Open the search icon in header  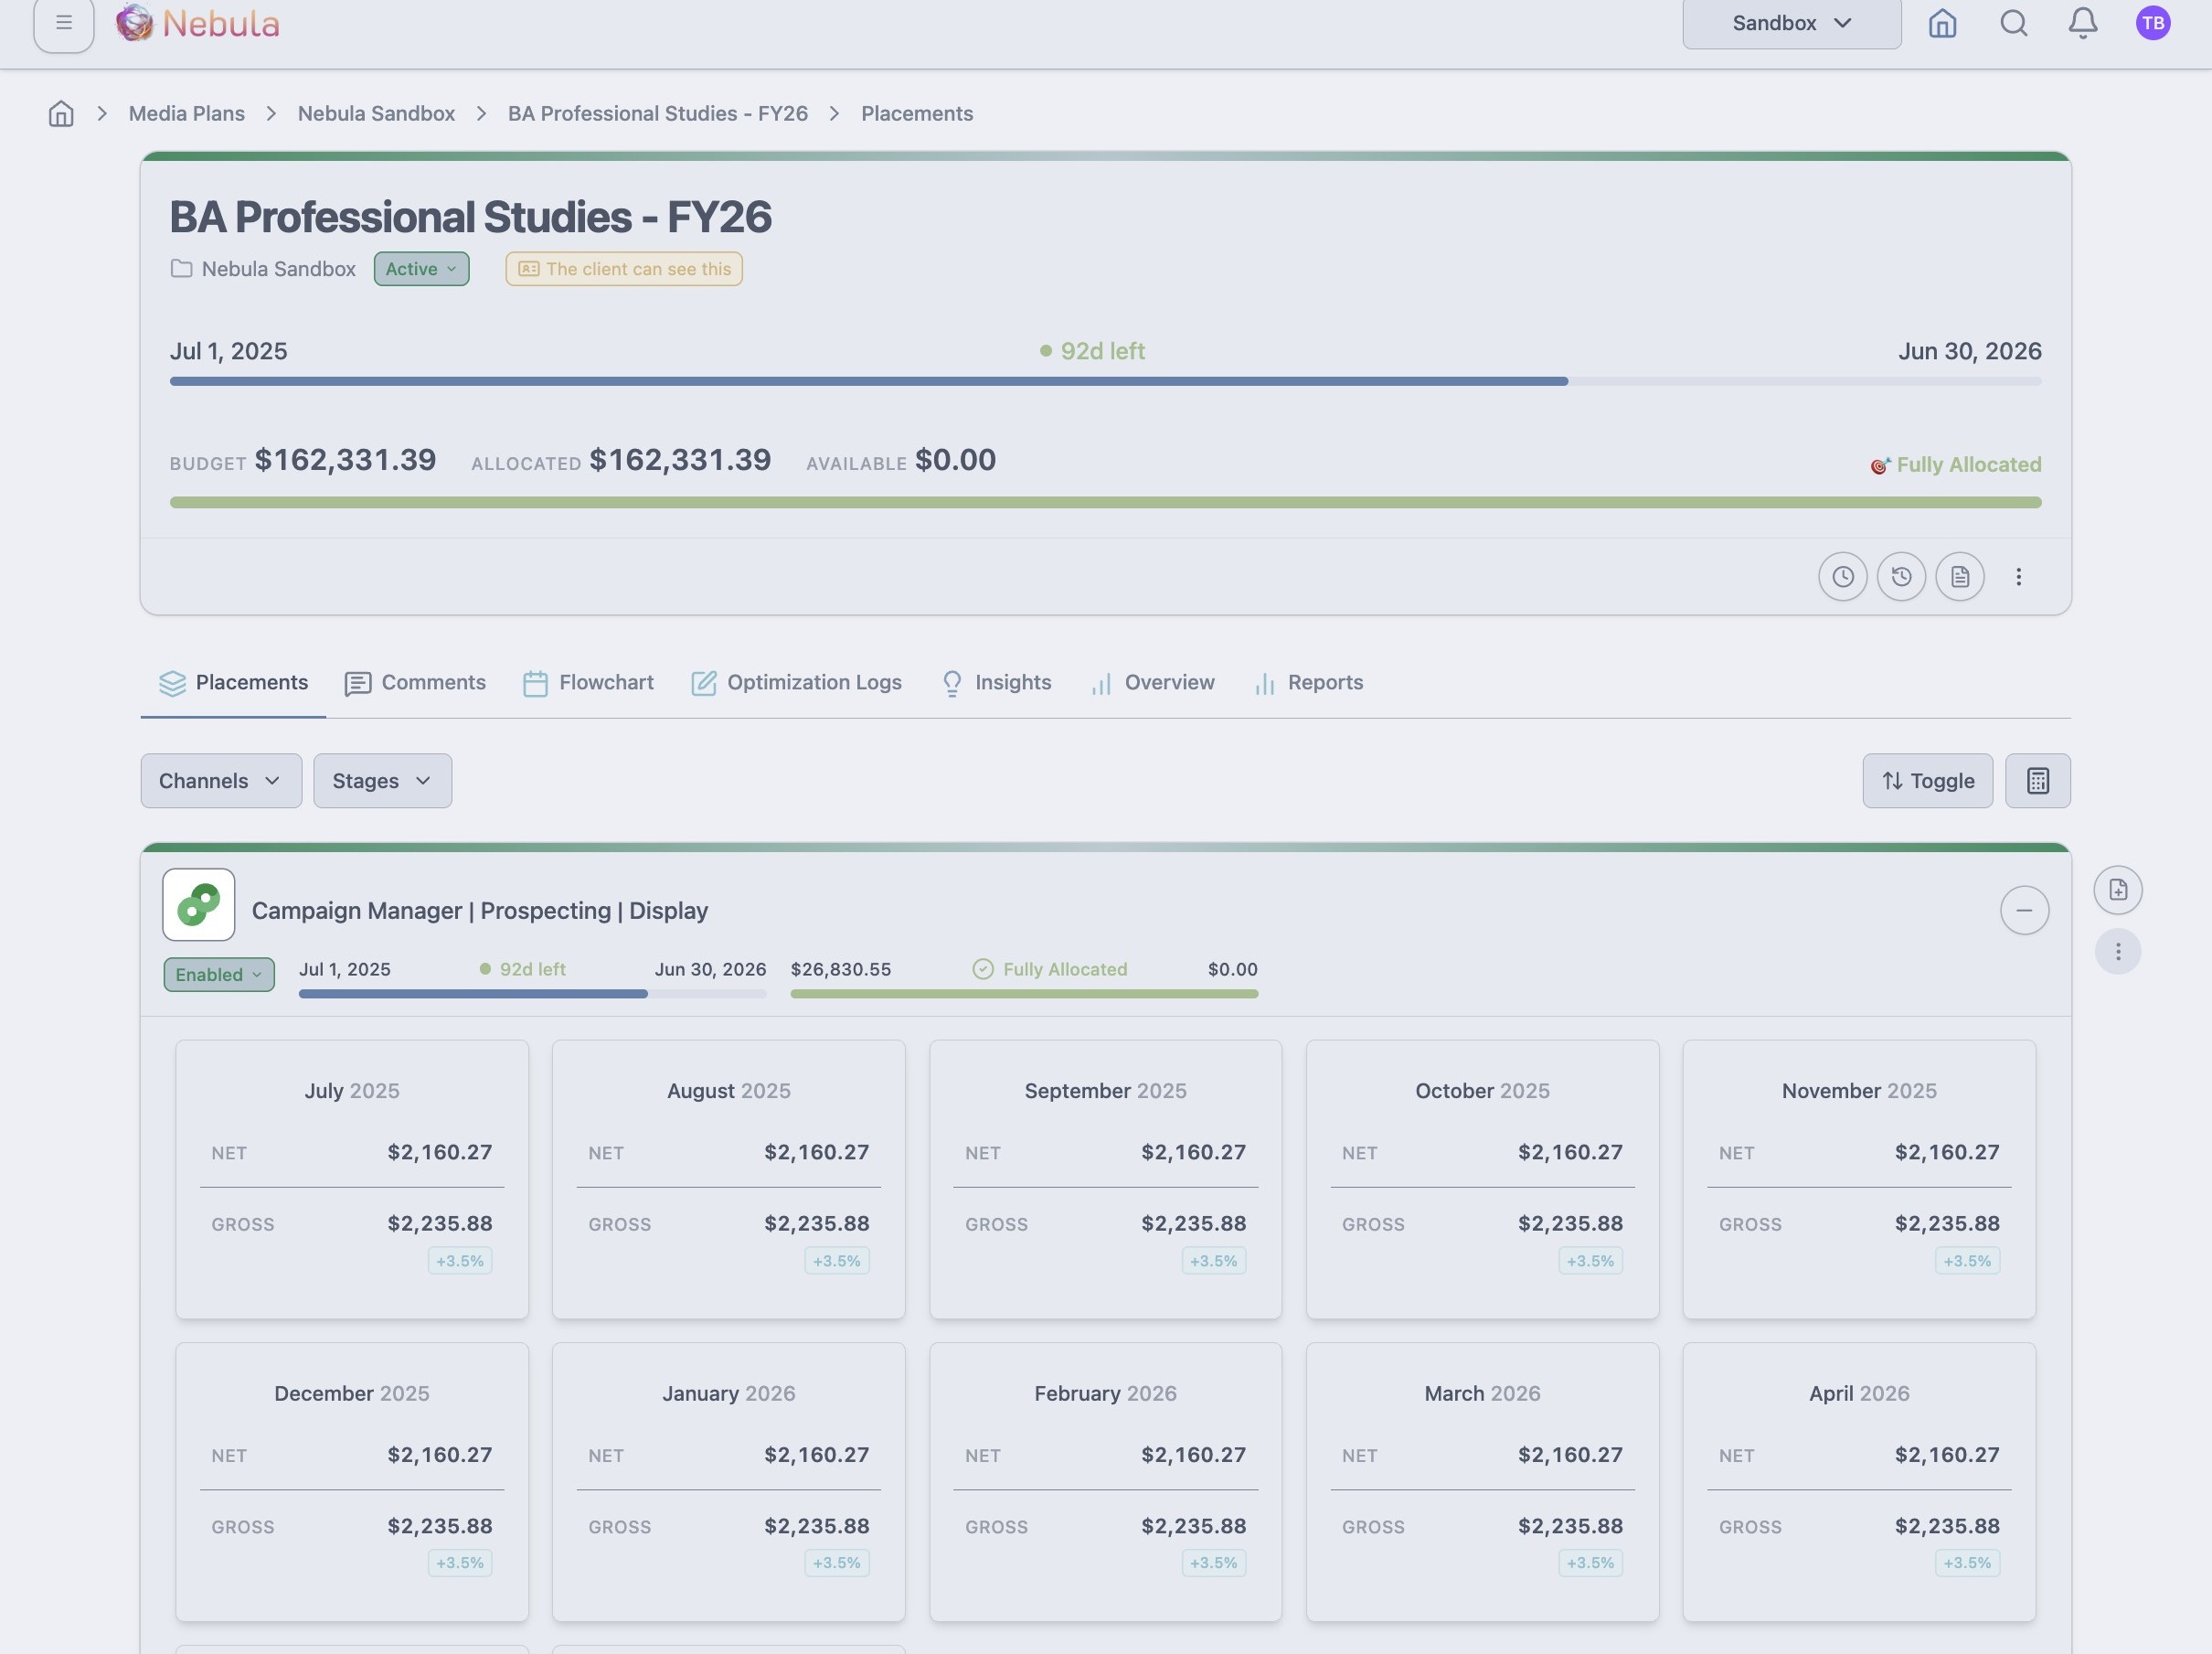[2013, 23]
